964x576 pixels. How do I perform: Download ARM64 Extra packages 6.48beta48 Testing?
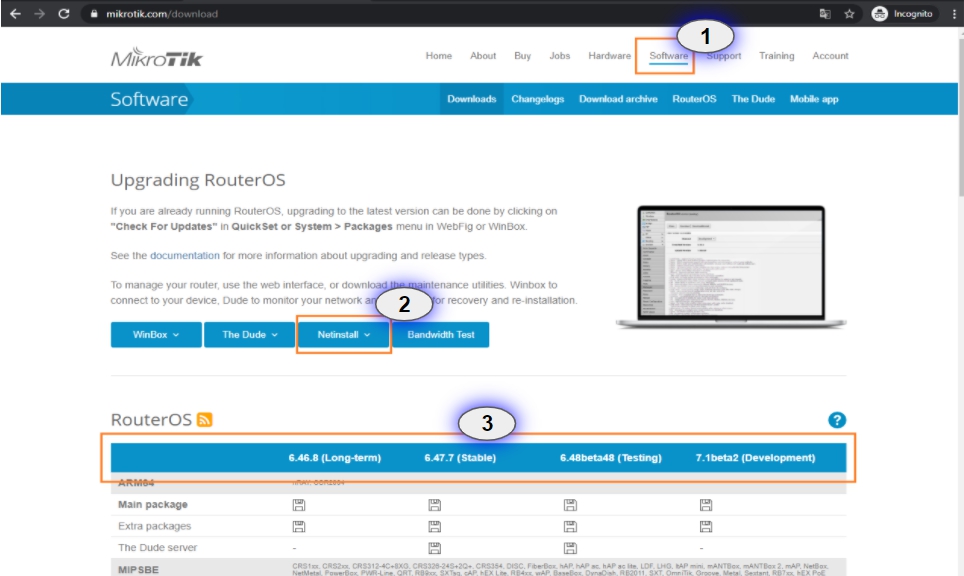pyautogui.click(x=570, y=526)
